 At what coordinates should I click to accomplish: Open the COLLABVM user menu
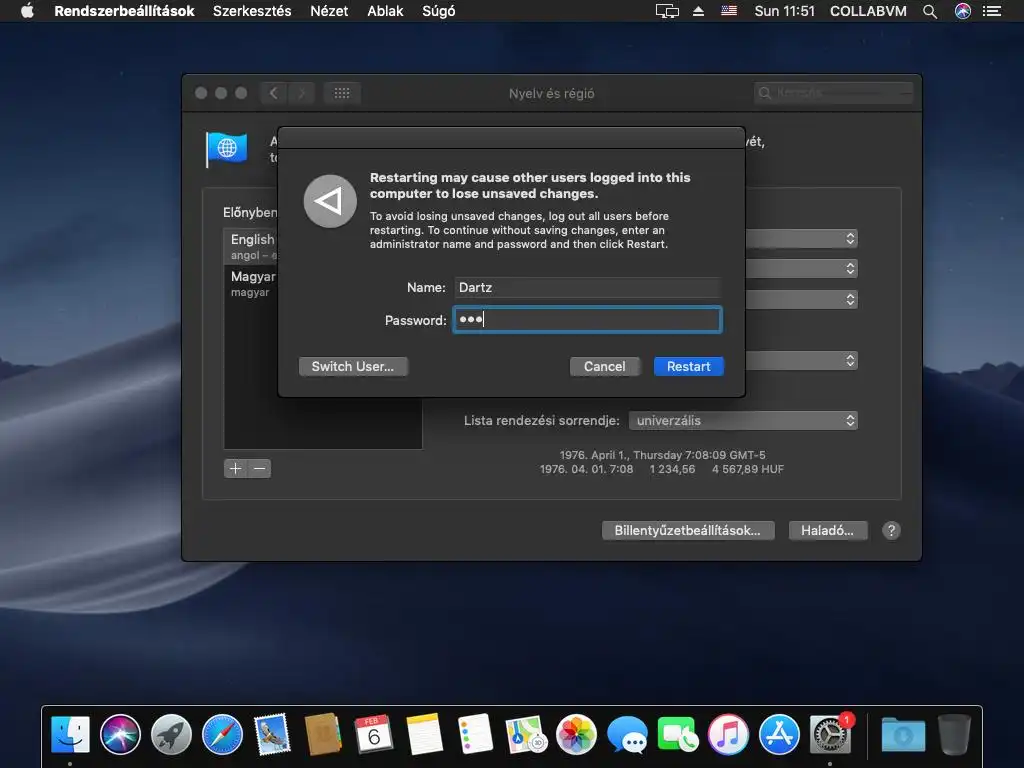[x=868, y=11]
